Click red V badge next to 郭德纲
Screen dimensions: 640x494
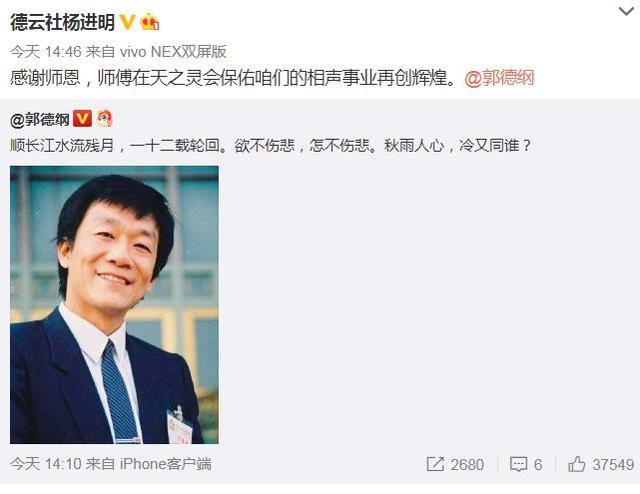pos(82,119)
